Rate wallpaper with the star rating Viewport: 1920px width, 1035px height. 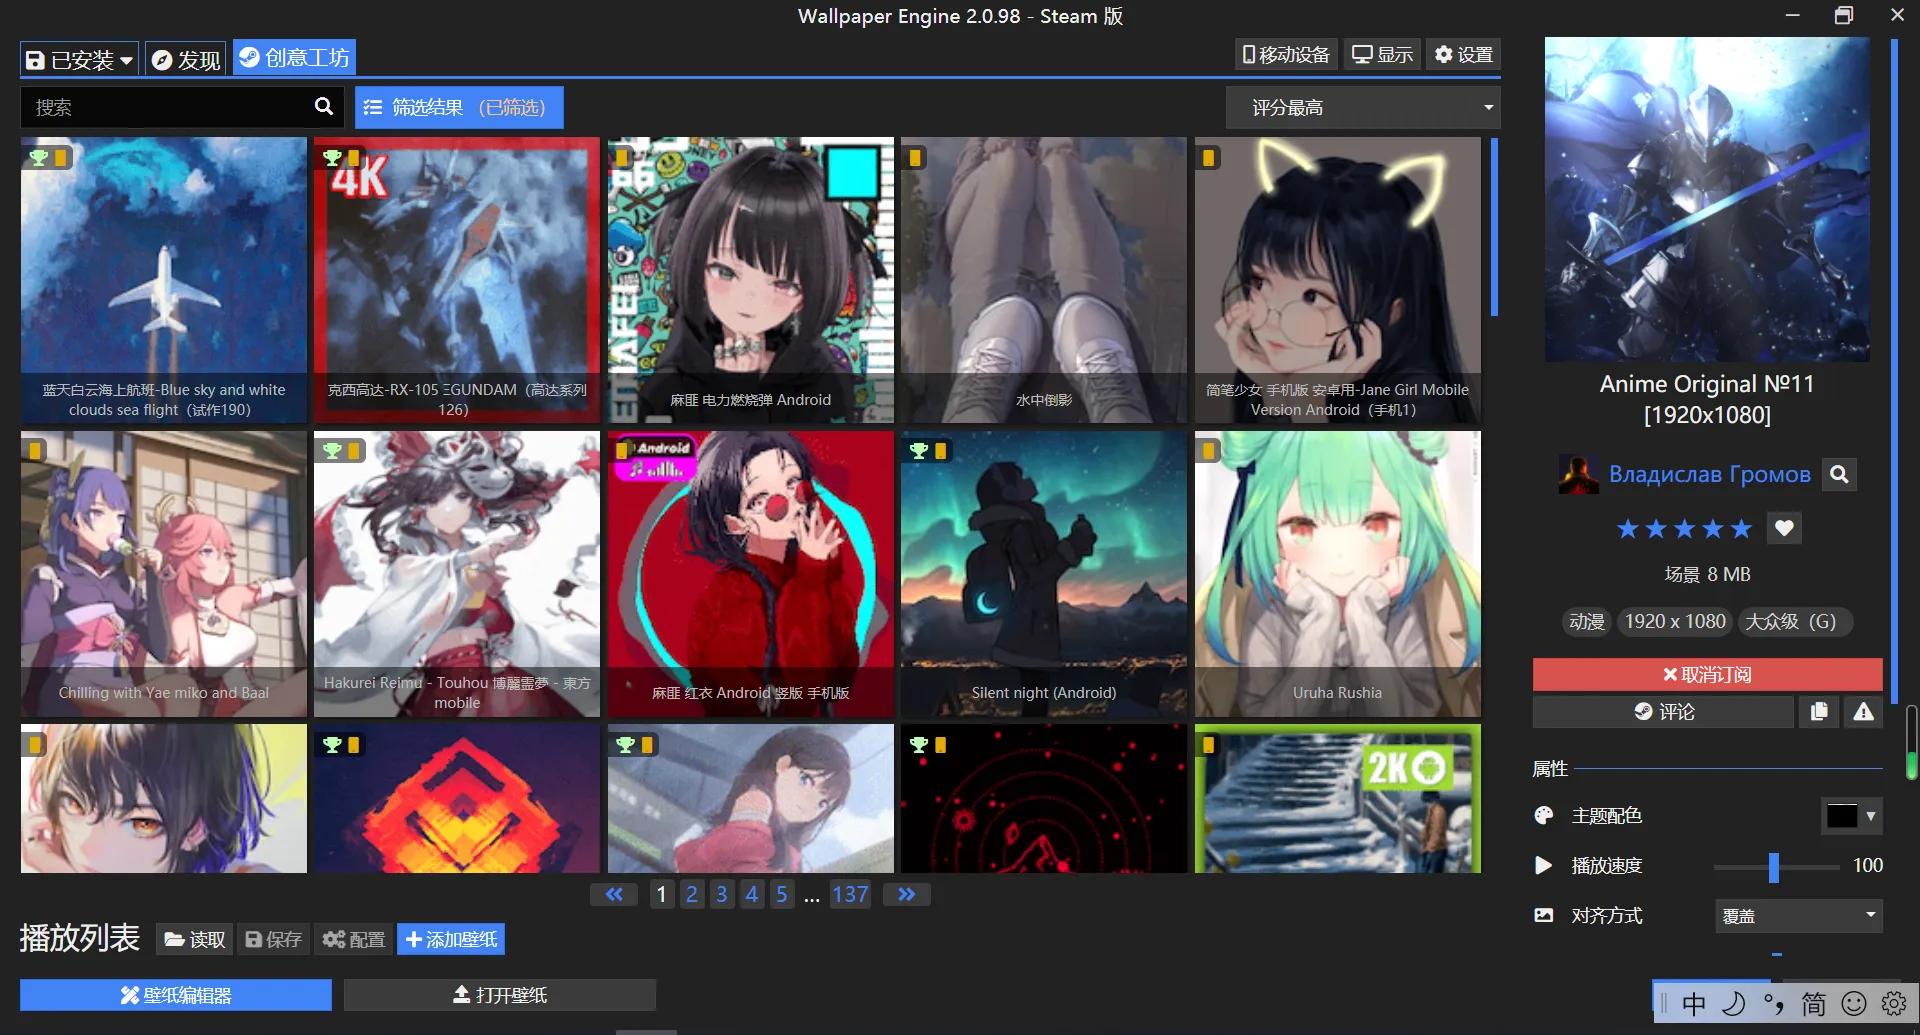(x=1685, y=528)
